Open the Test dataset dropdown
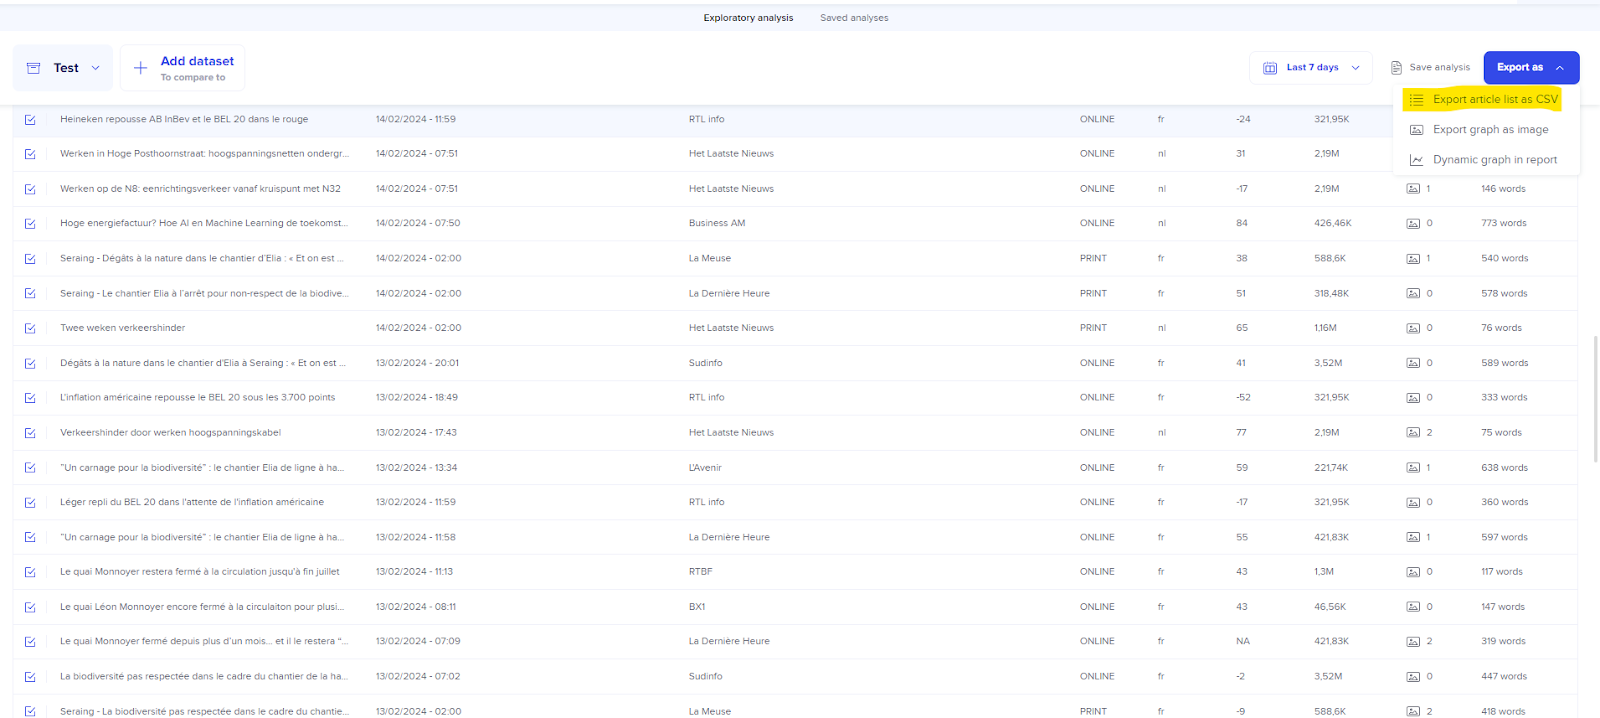This screenshot has width=1600, height=718. [x=63, y=68]
